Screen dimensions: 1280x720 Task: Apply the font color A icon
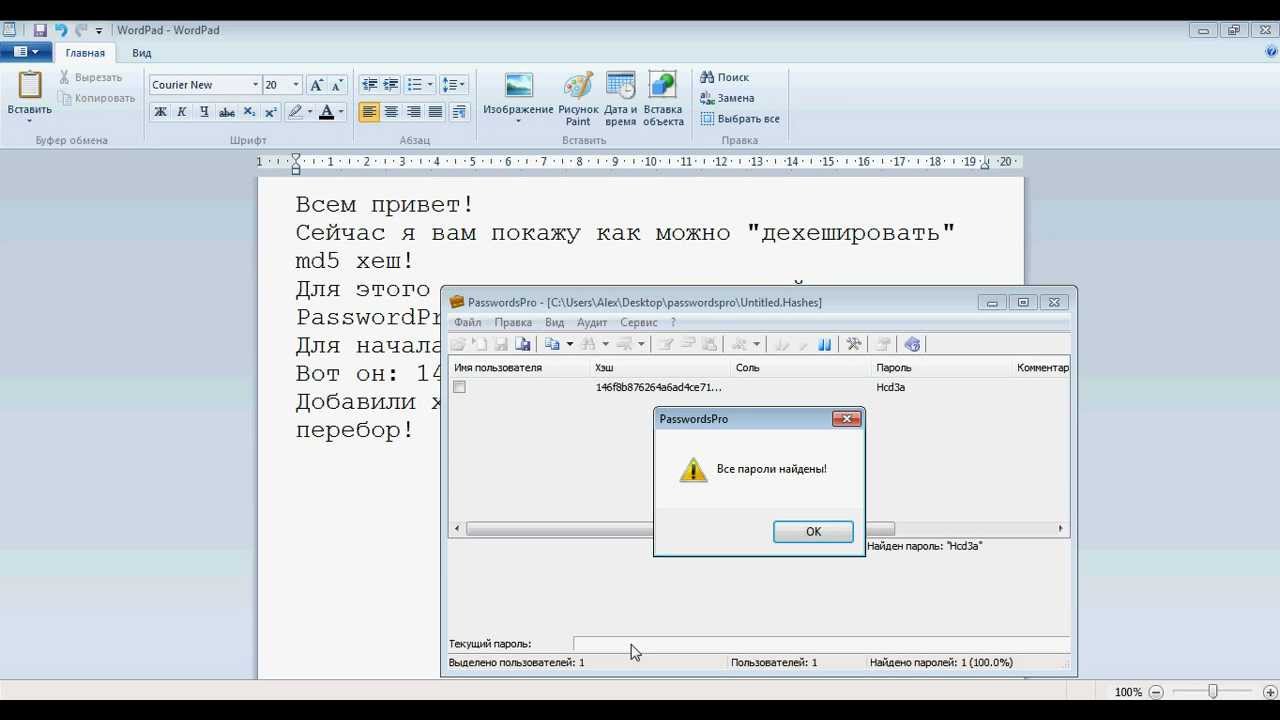326,112
